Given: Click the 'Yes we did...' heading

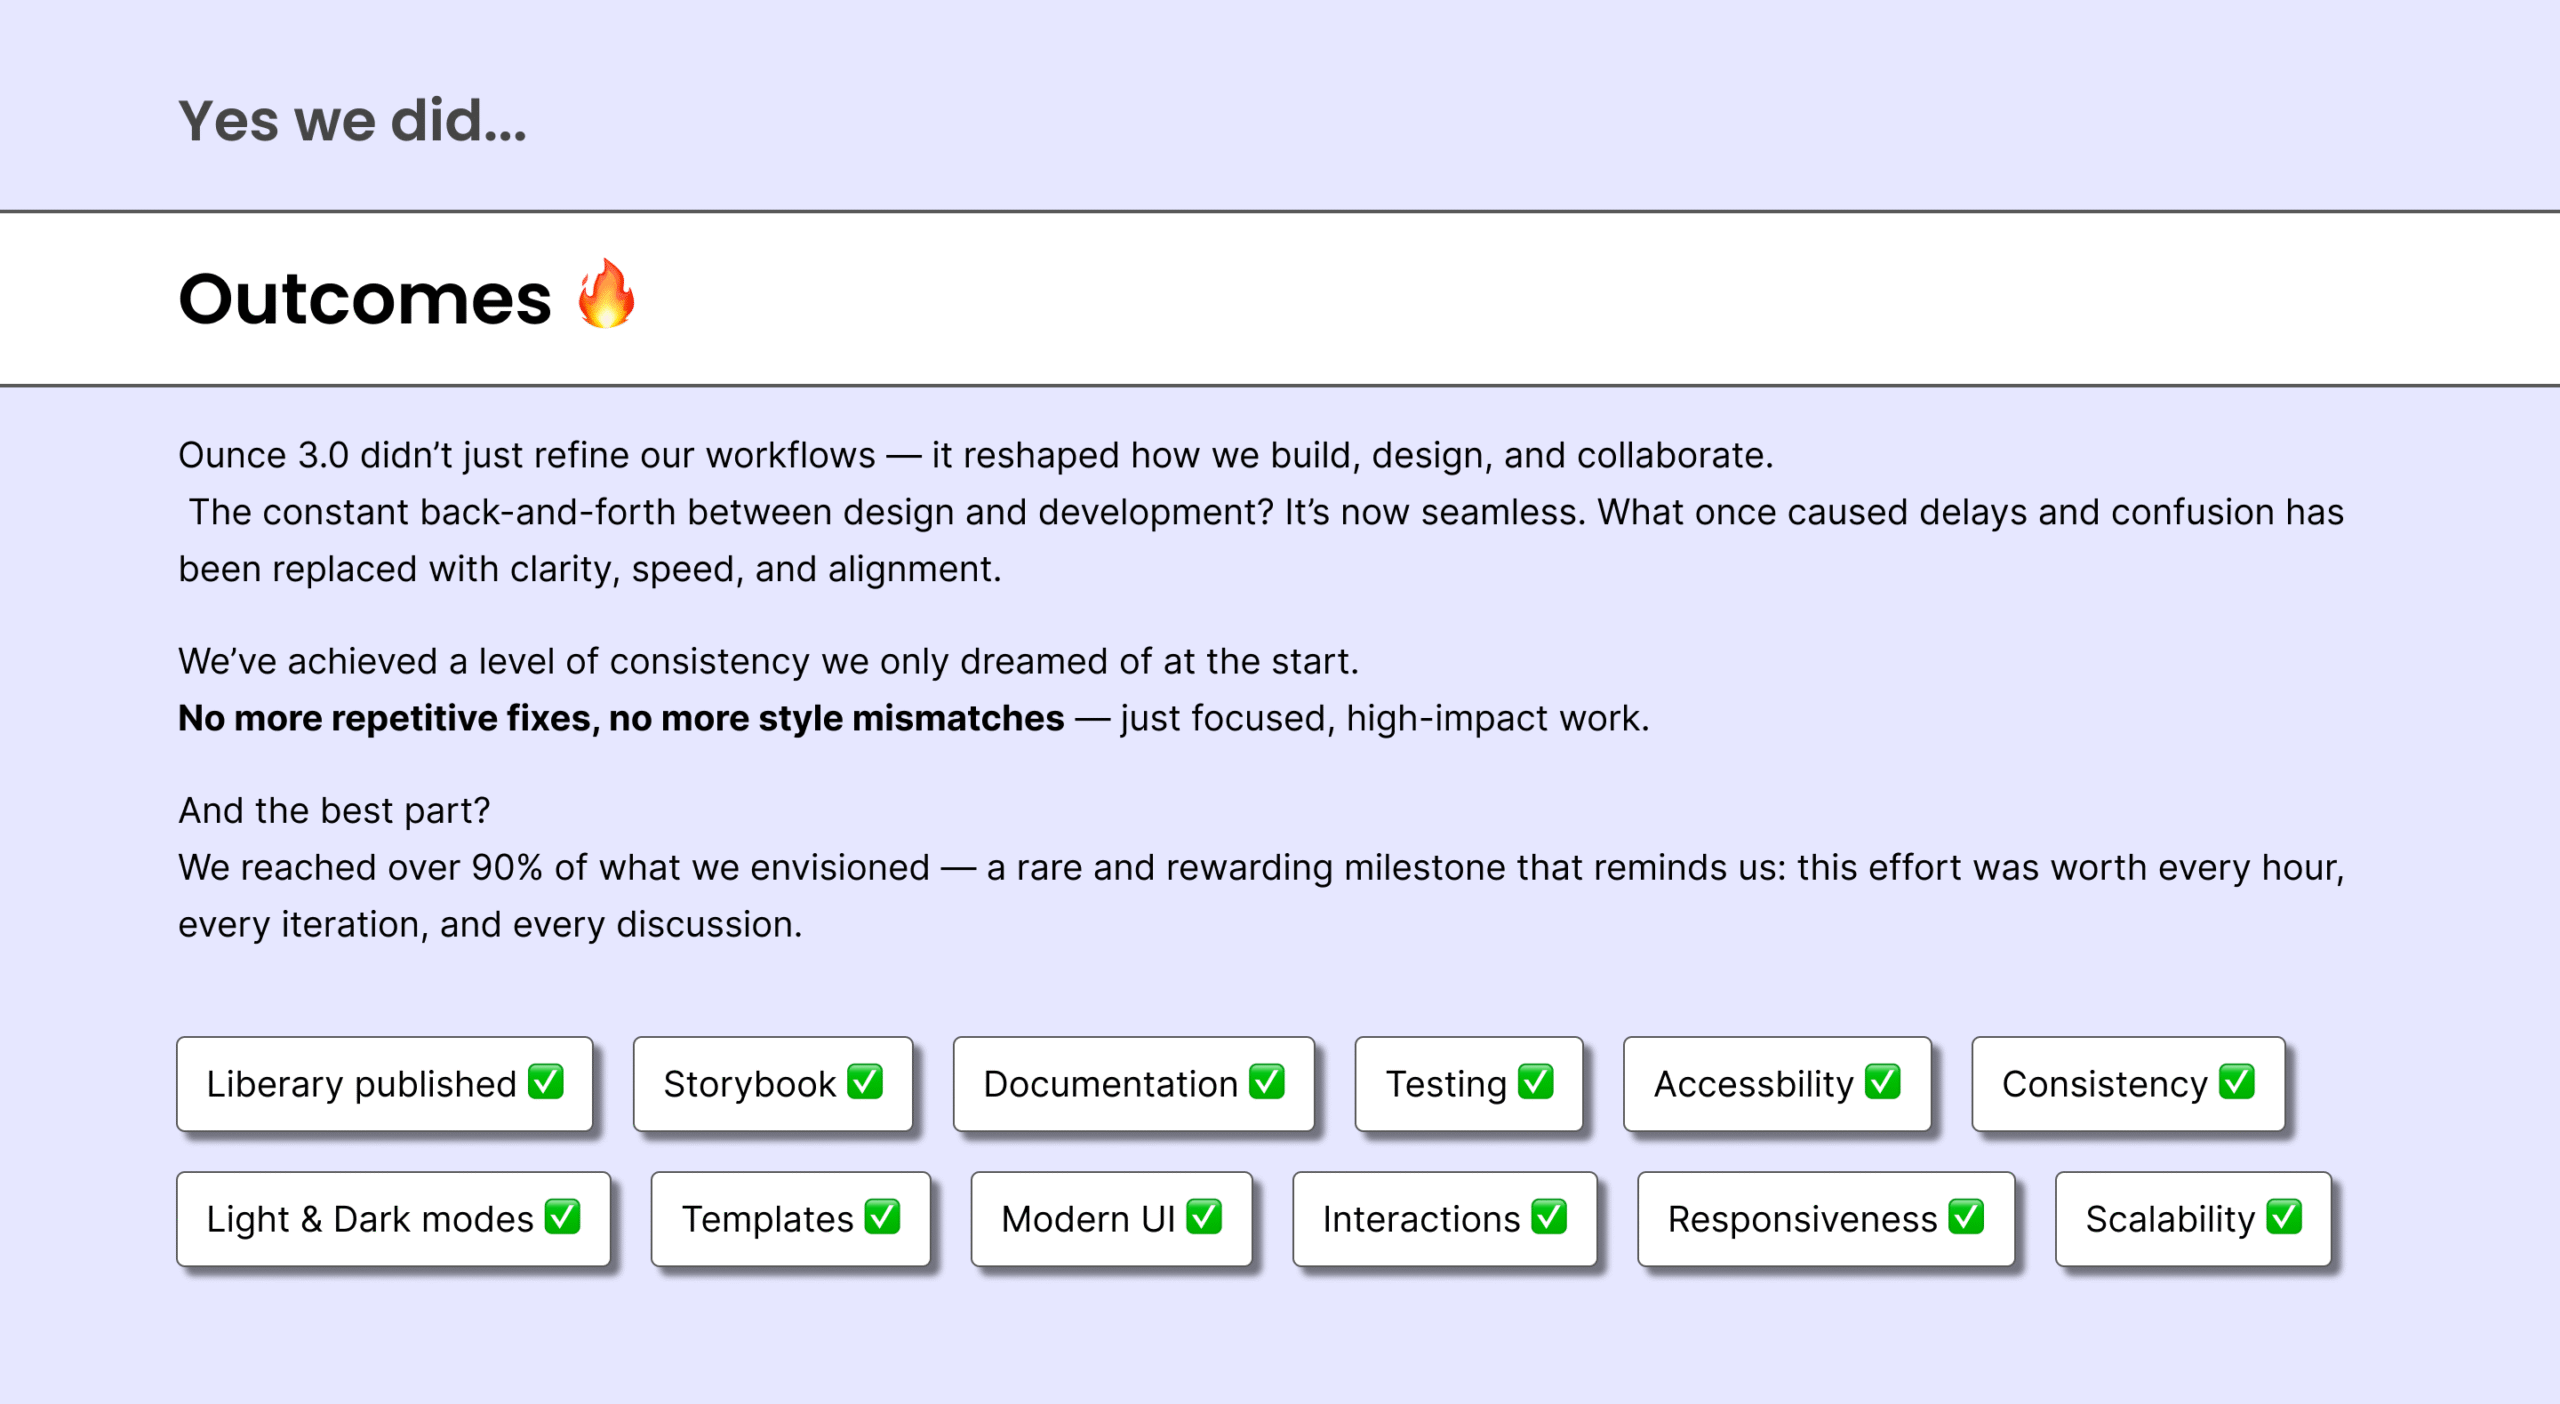Looking at the screenshot, I should [352, 120].
